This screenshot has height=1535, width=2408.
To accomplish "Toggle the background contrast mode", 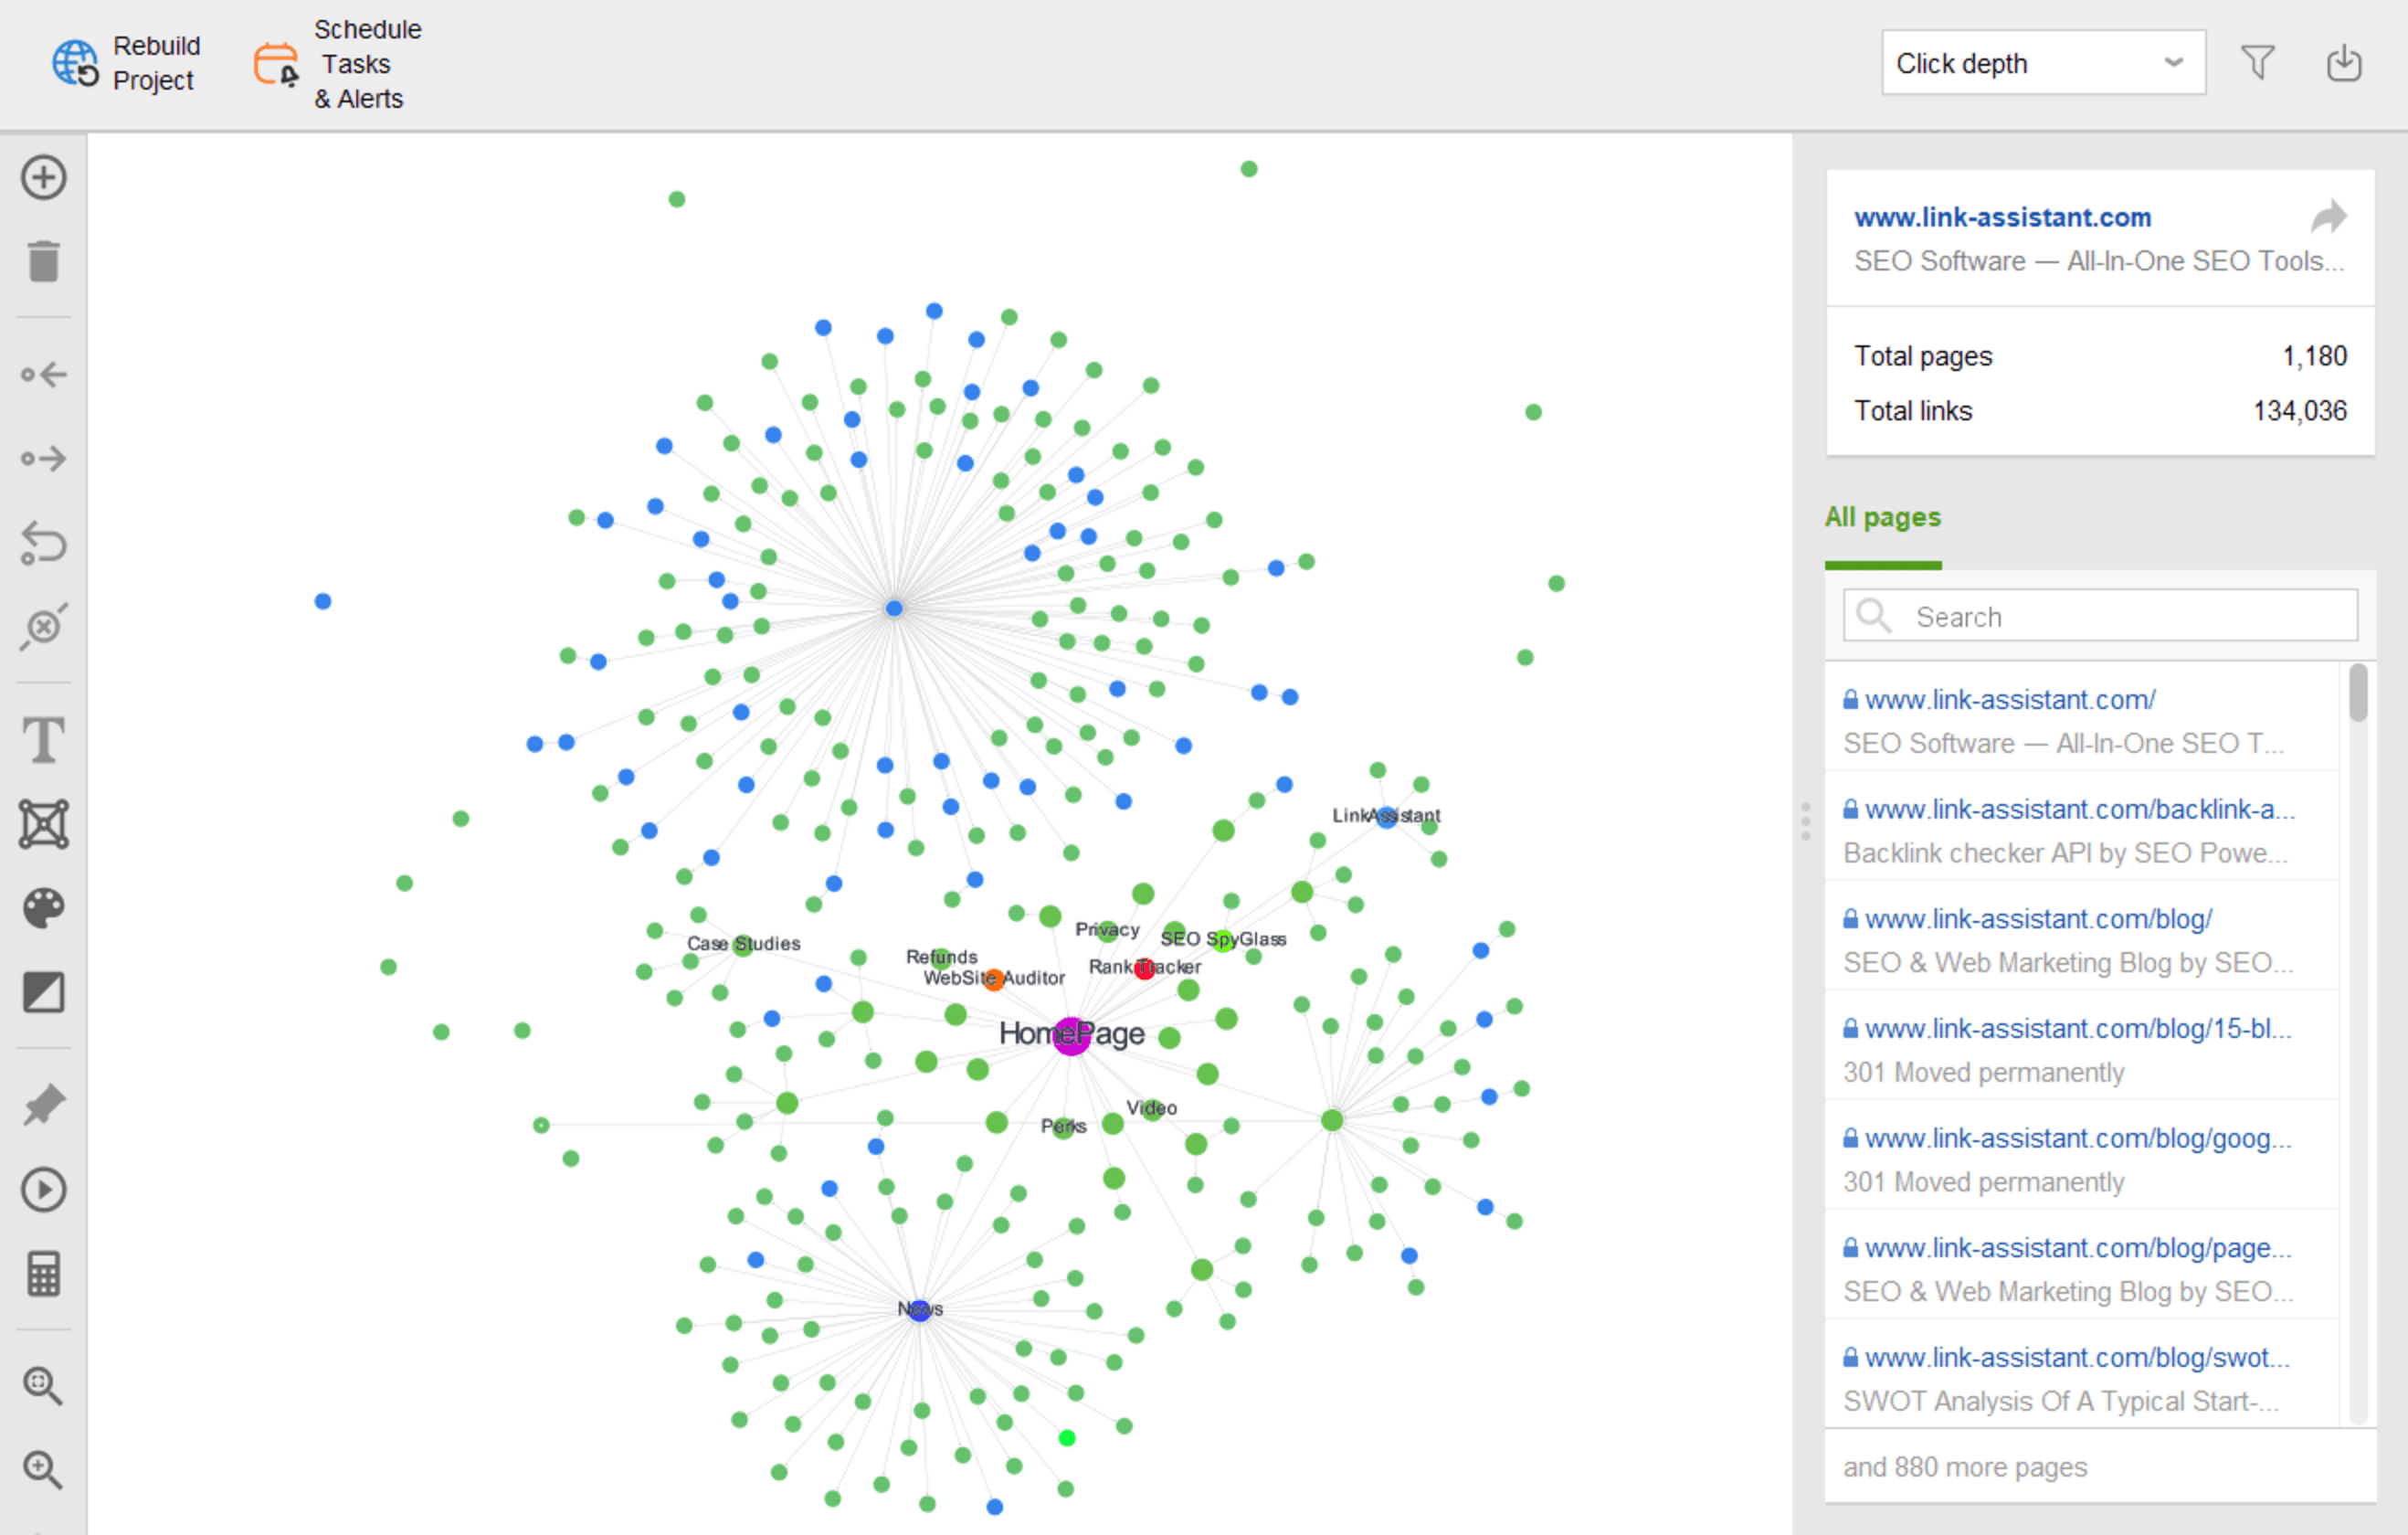I will click(43, 992).
